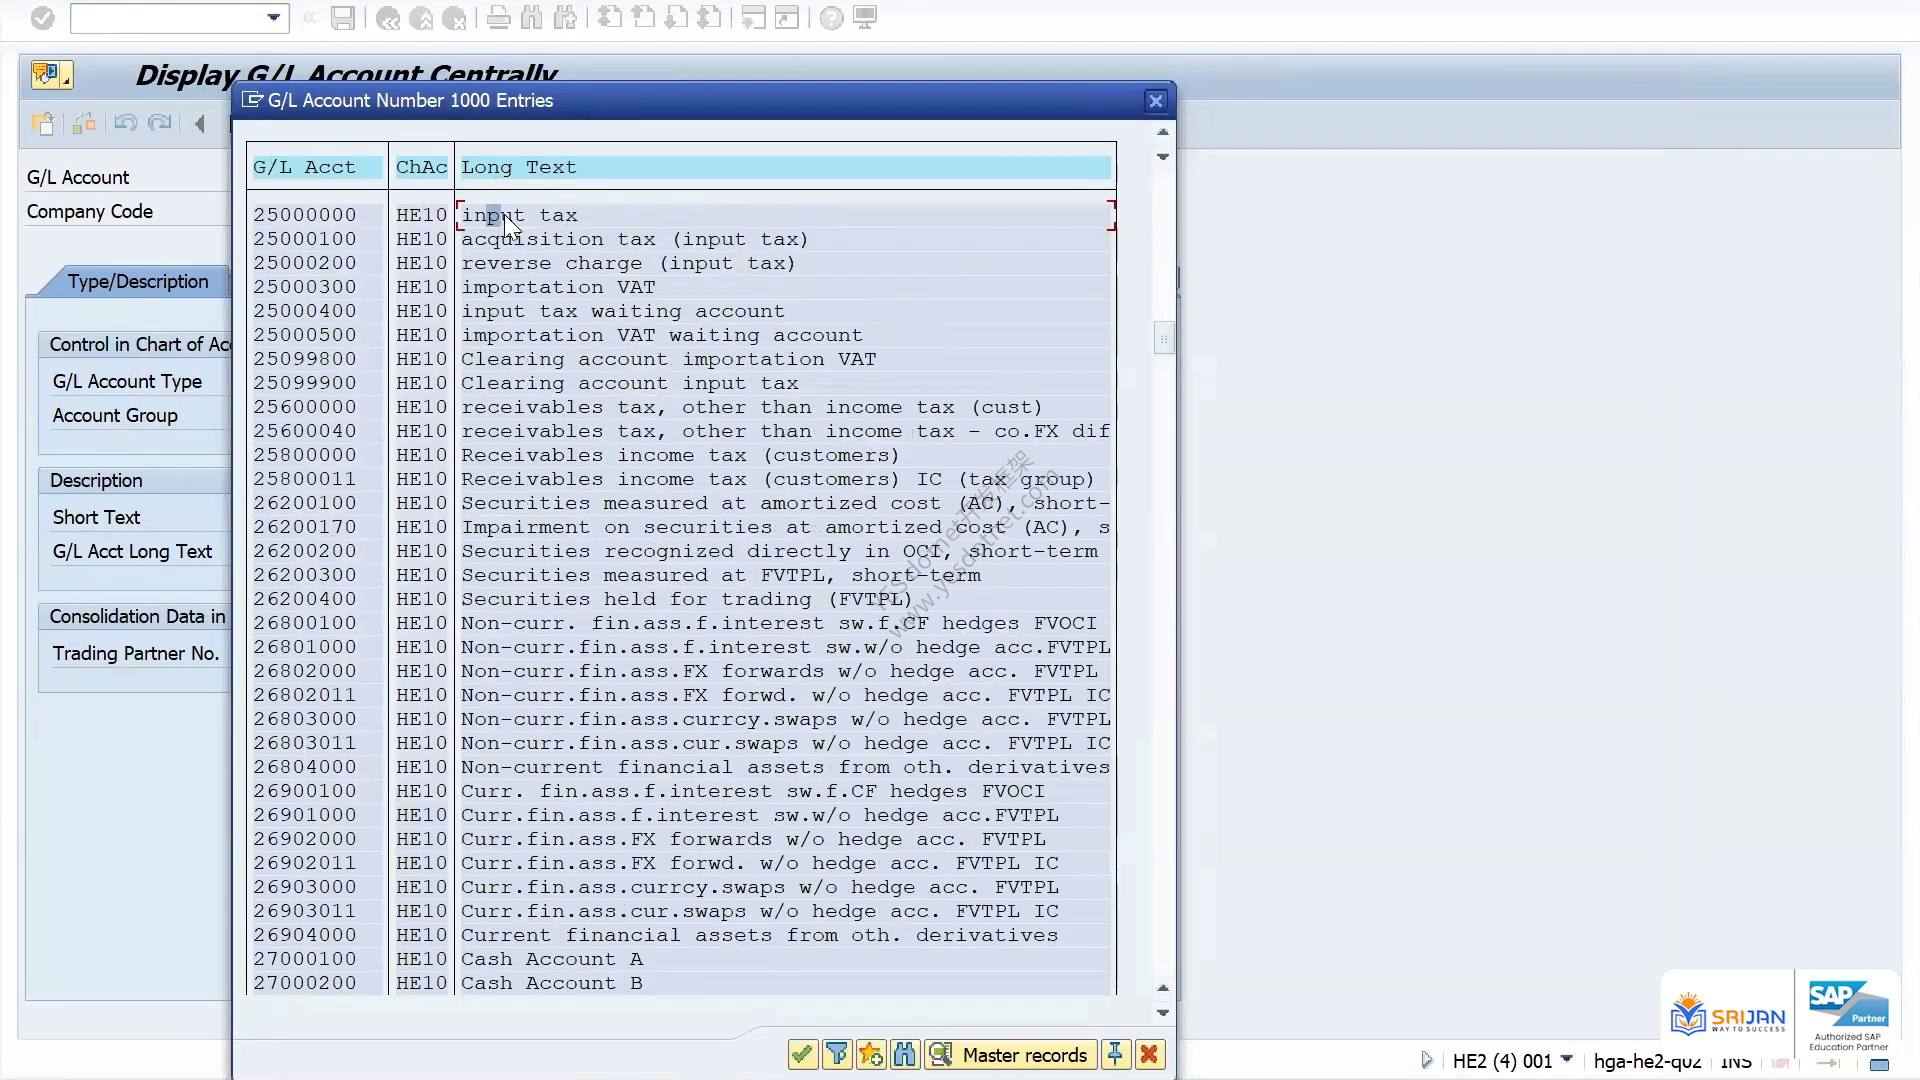Cancel with the red X footer button

click(x=1150, y=1054)
